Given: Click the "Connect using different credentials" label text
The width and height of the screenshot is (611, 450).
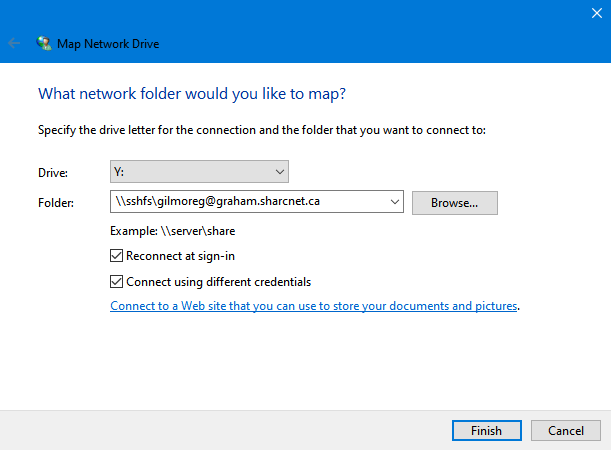Looking at the screenshot, I should tap(225, 281).
